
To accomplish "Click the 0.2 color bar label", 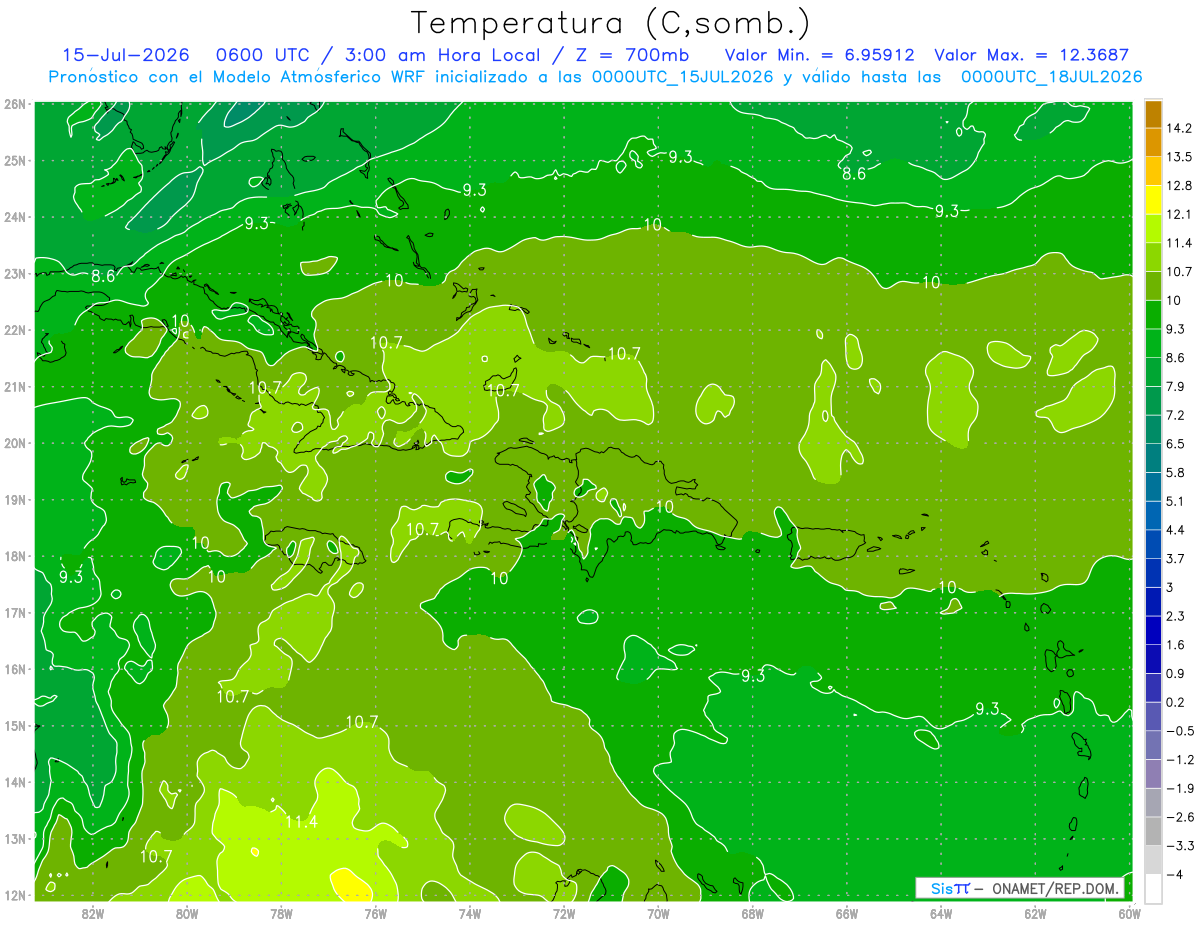I will click(x=1177, y=702).
